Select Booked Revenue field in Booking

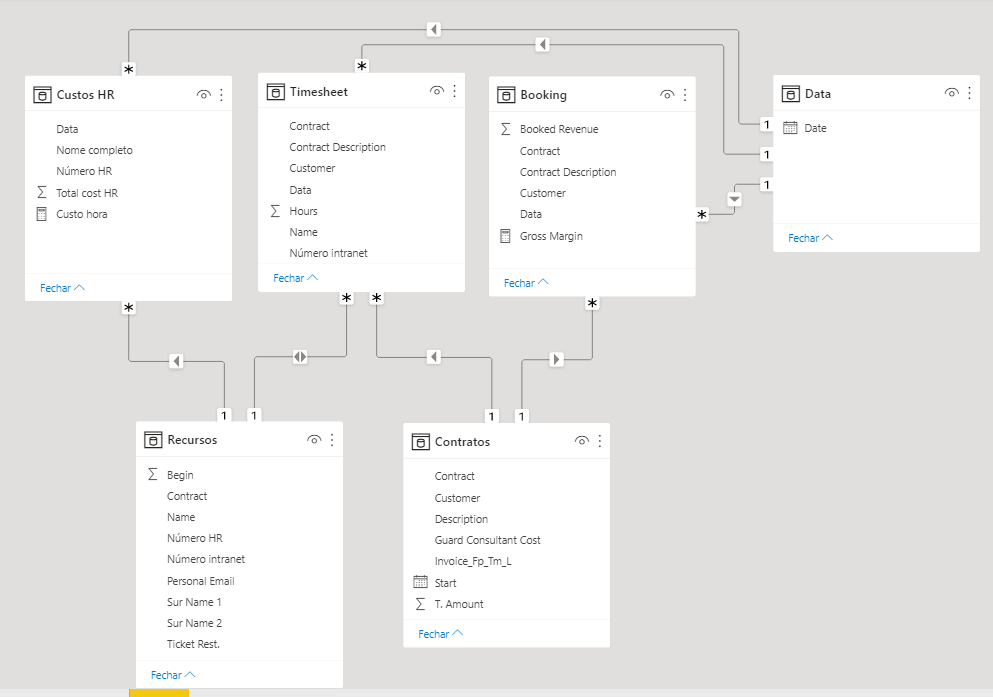559,129
